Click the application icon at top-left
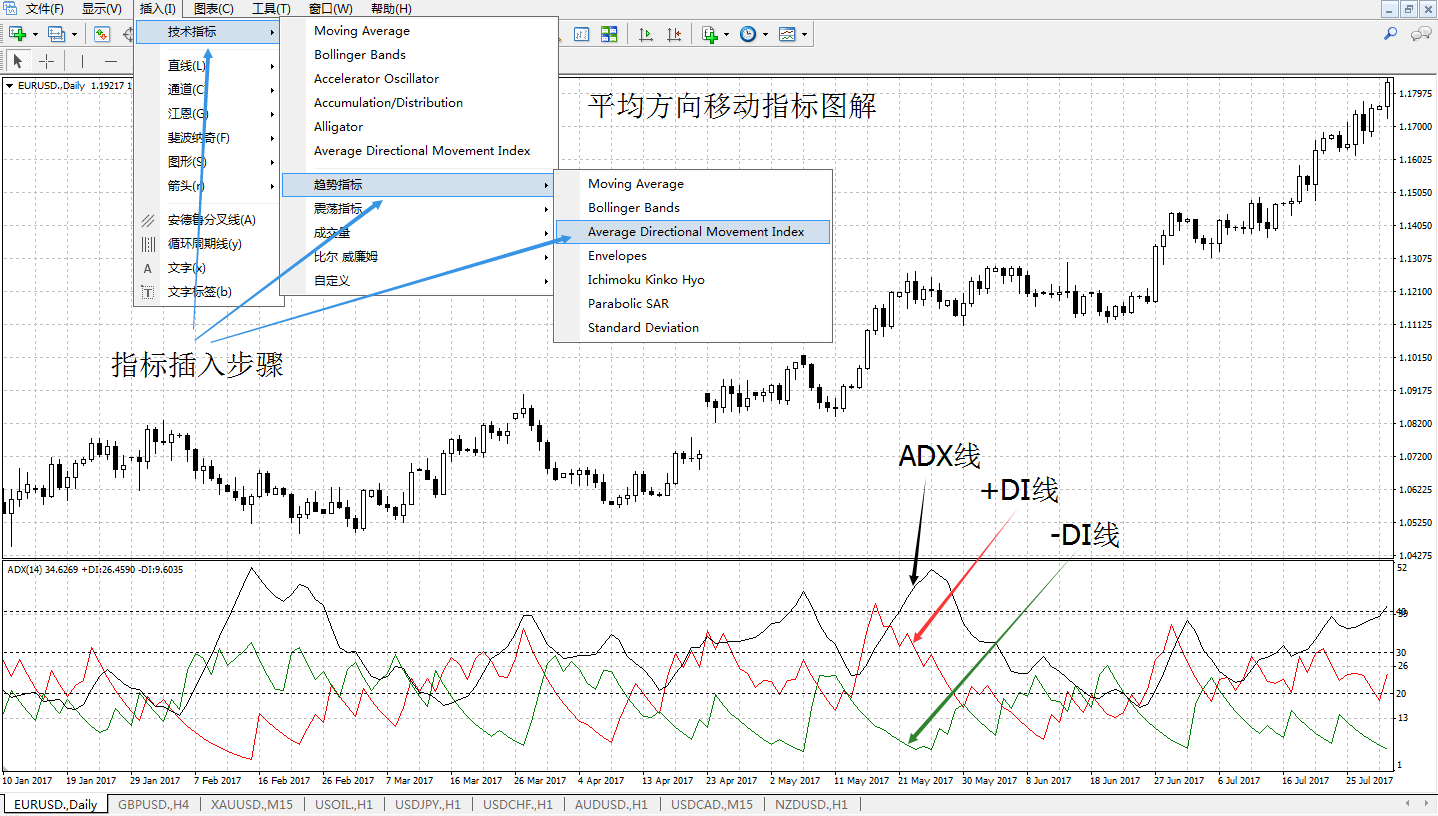This screenshot has width=1438, height=816. coord(11,9)
